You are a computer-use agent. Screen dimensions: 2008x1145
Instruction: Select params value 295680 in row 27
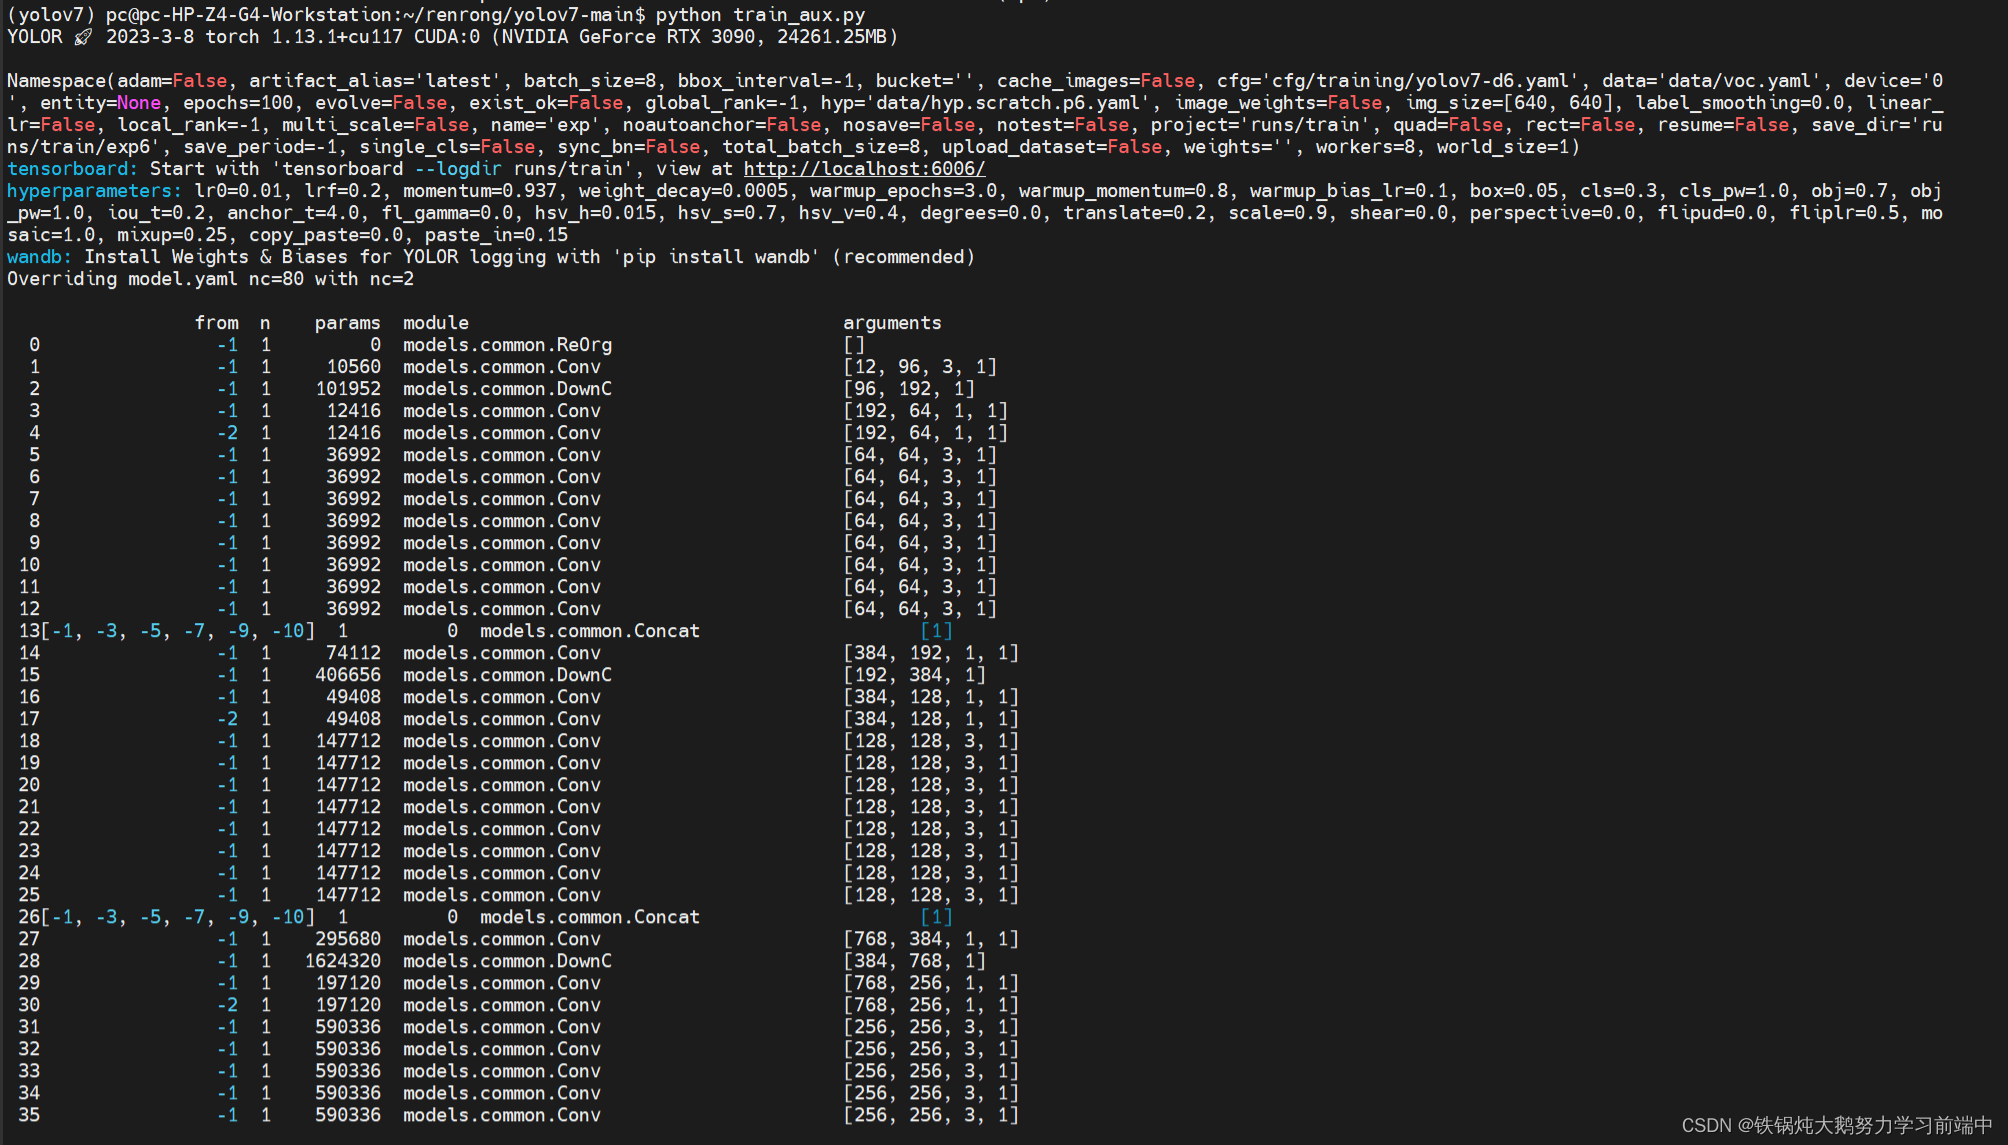(x=347, y=939)
